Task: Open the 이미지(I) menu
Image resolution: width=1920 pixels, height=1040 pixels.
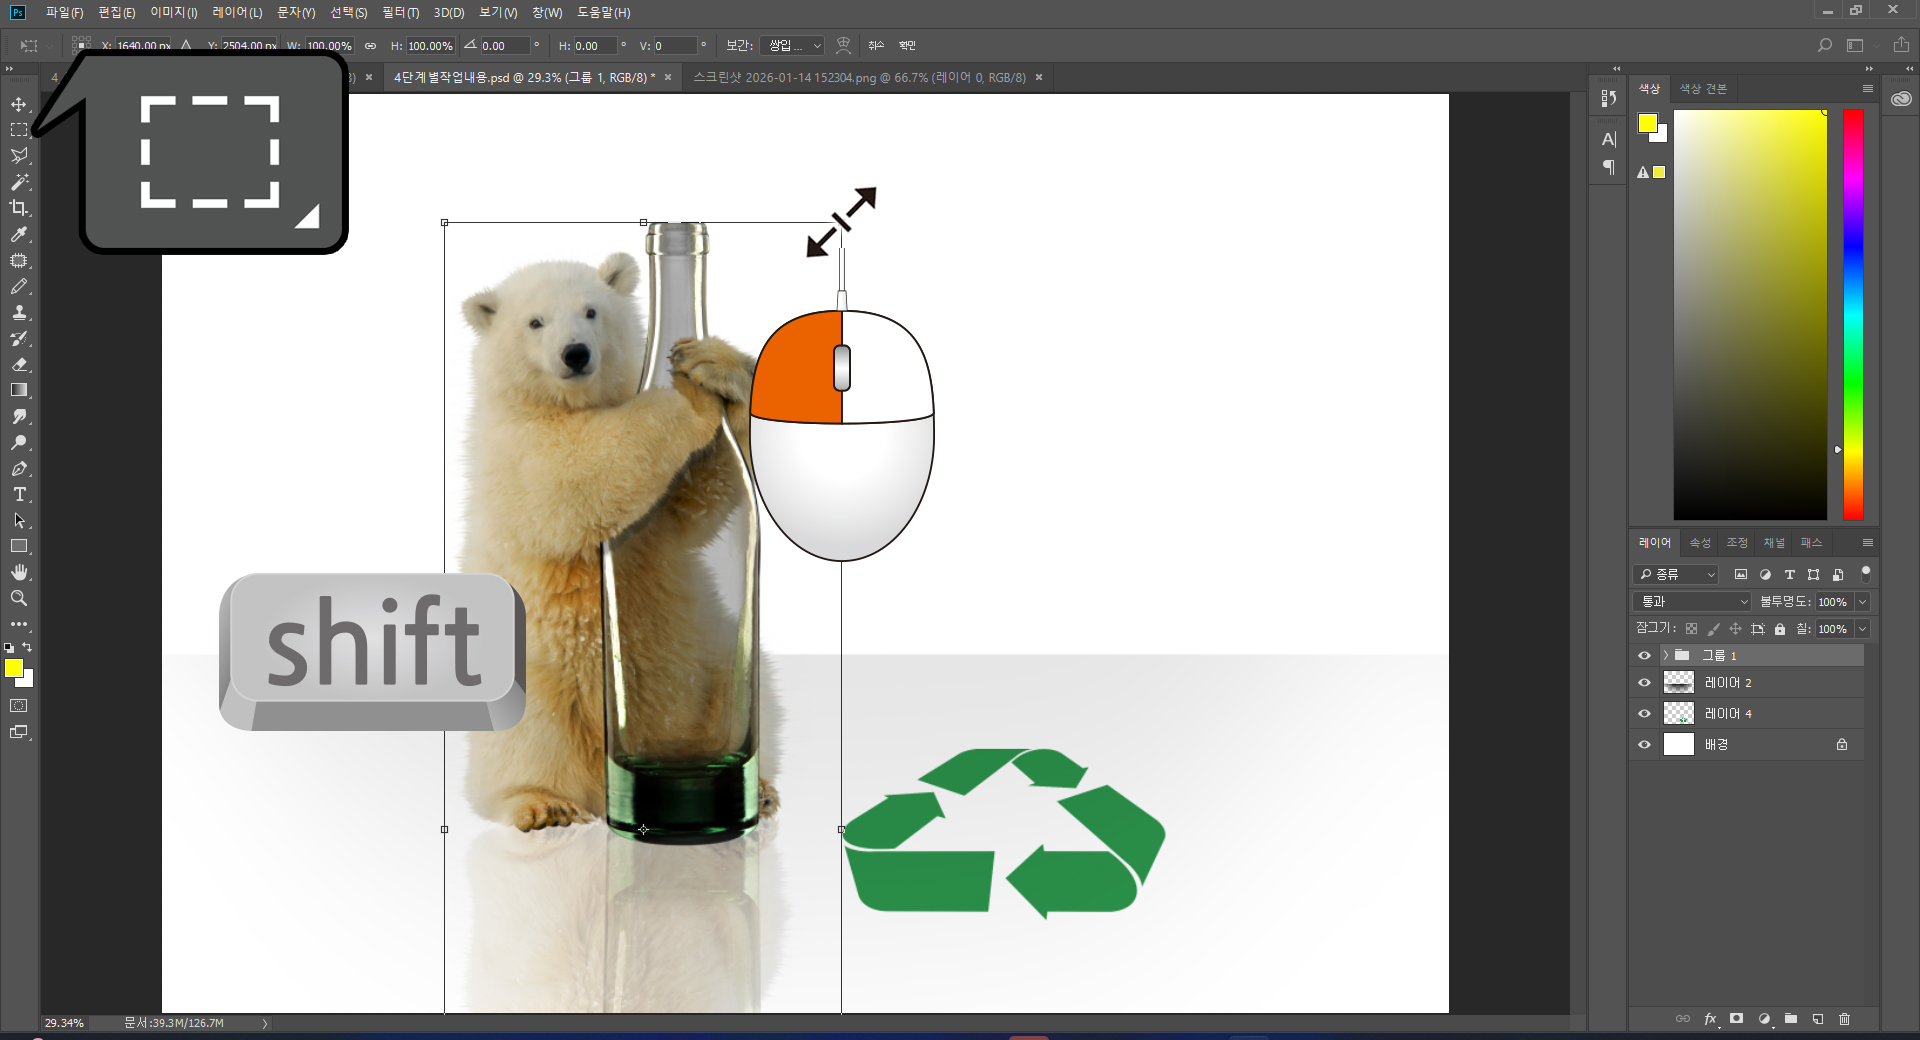Action: (174, 12)
